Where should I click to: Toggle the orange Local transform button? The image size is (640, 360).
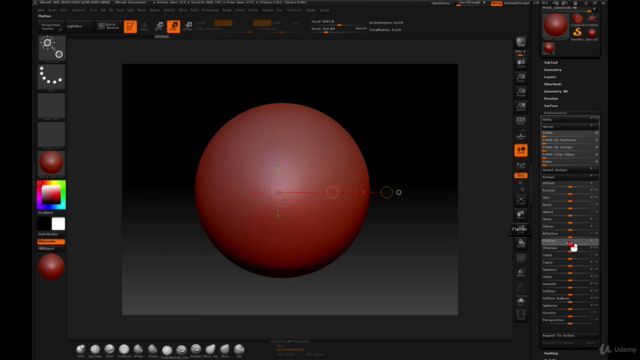(x=521, y=150)
